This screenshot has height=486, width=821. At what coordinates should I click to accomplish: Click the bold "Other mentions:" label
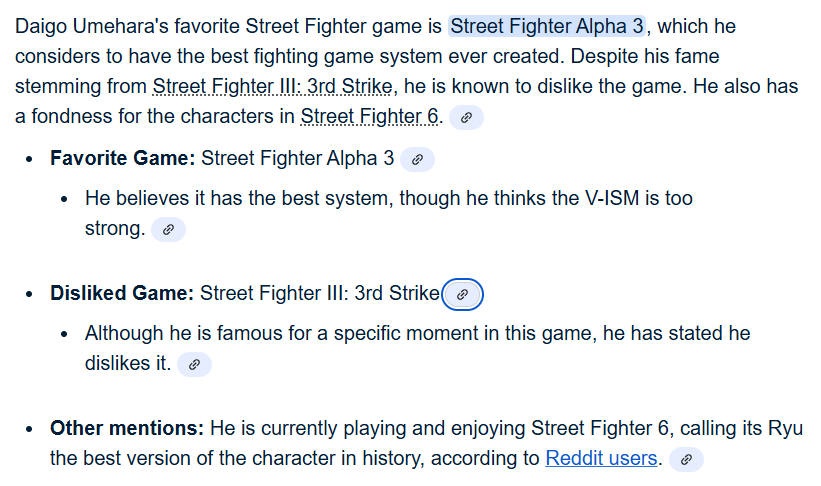(127, 428)
